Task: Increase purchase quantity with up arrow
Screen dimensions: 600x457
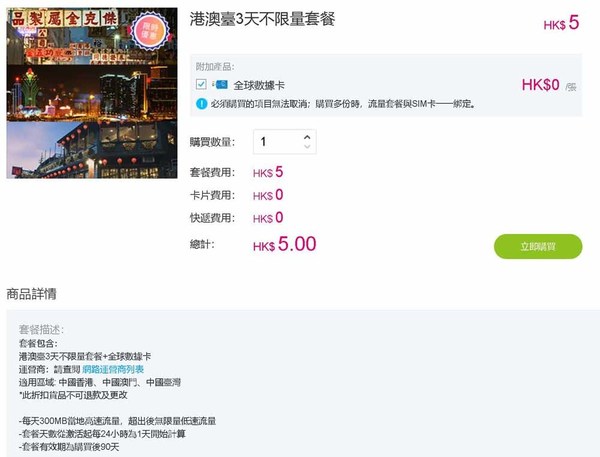Action: tap(307, 137)
